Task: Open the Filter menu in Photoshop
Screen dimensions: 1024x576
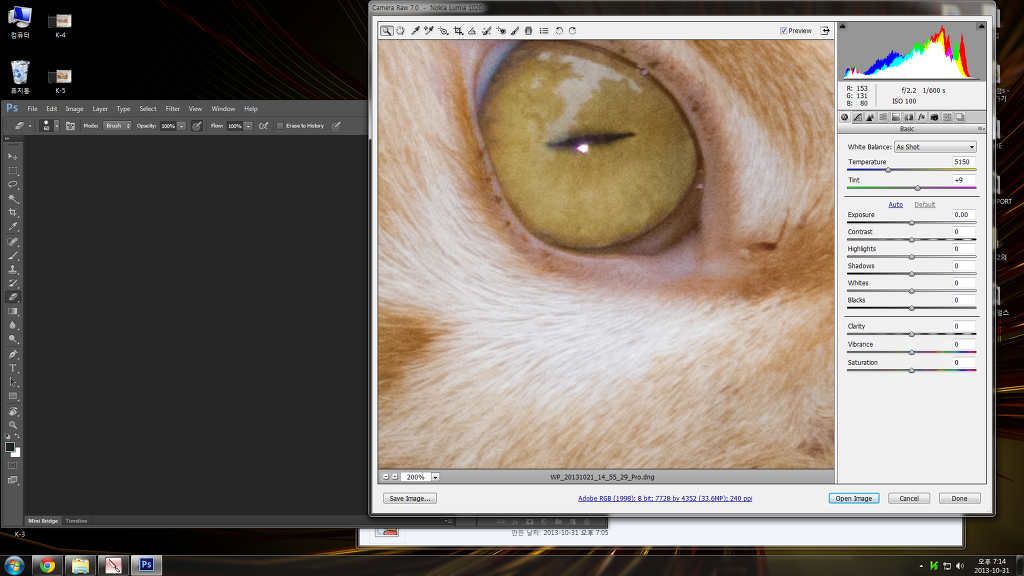Action: click(173, 109)
